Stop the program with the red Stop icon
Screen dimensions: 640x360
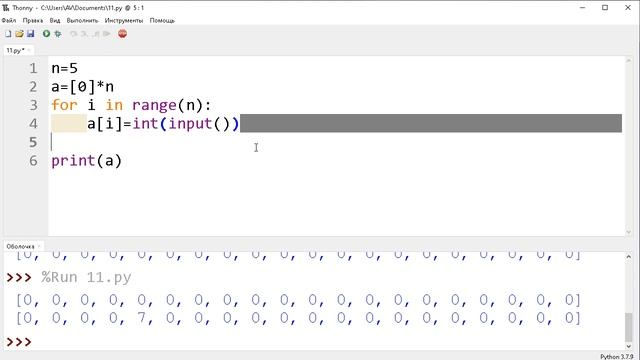(x=122, y=34)
